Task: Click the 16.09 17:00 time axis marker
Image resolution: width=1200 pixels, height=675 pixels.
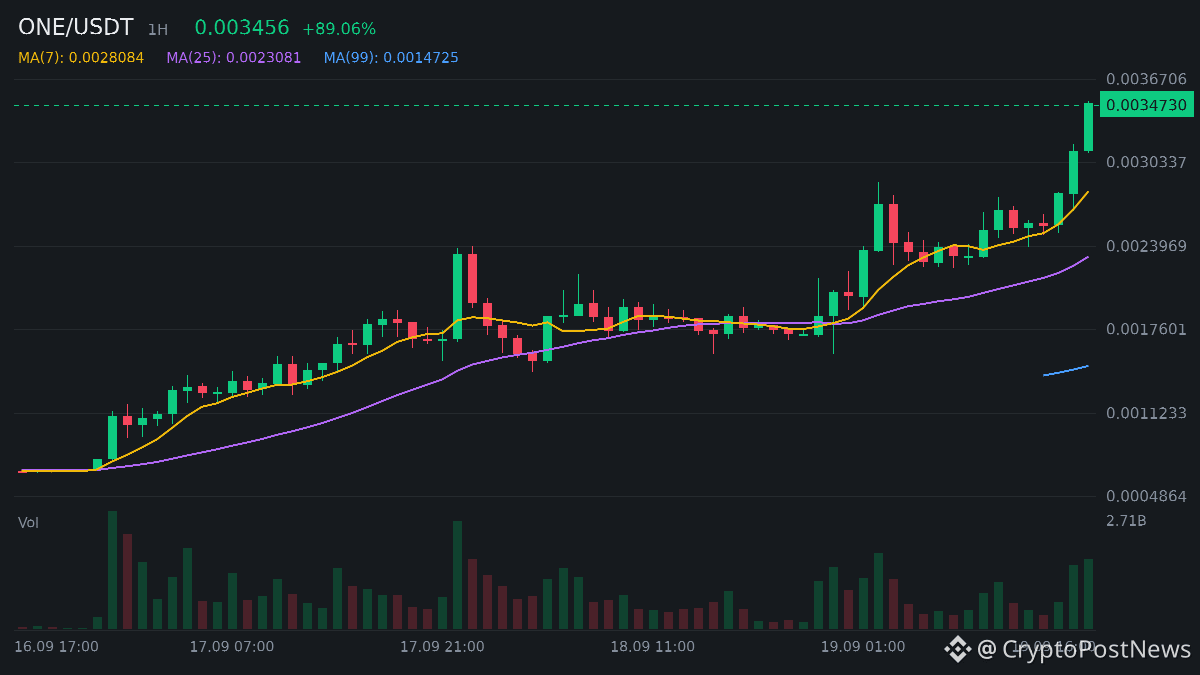Action: tap(56, 647)
